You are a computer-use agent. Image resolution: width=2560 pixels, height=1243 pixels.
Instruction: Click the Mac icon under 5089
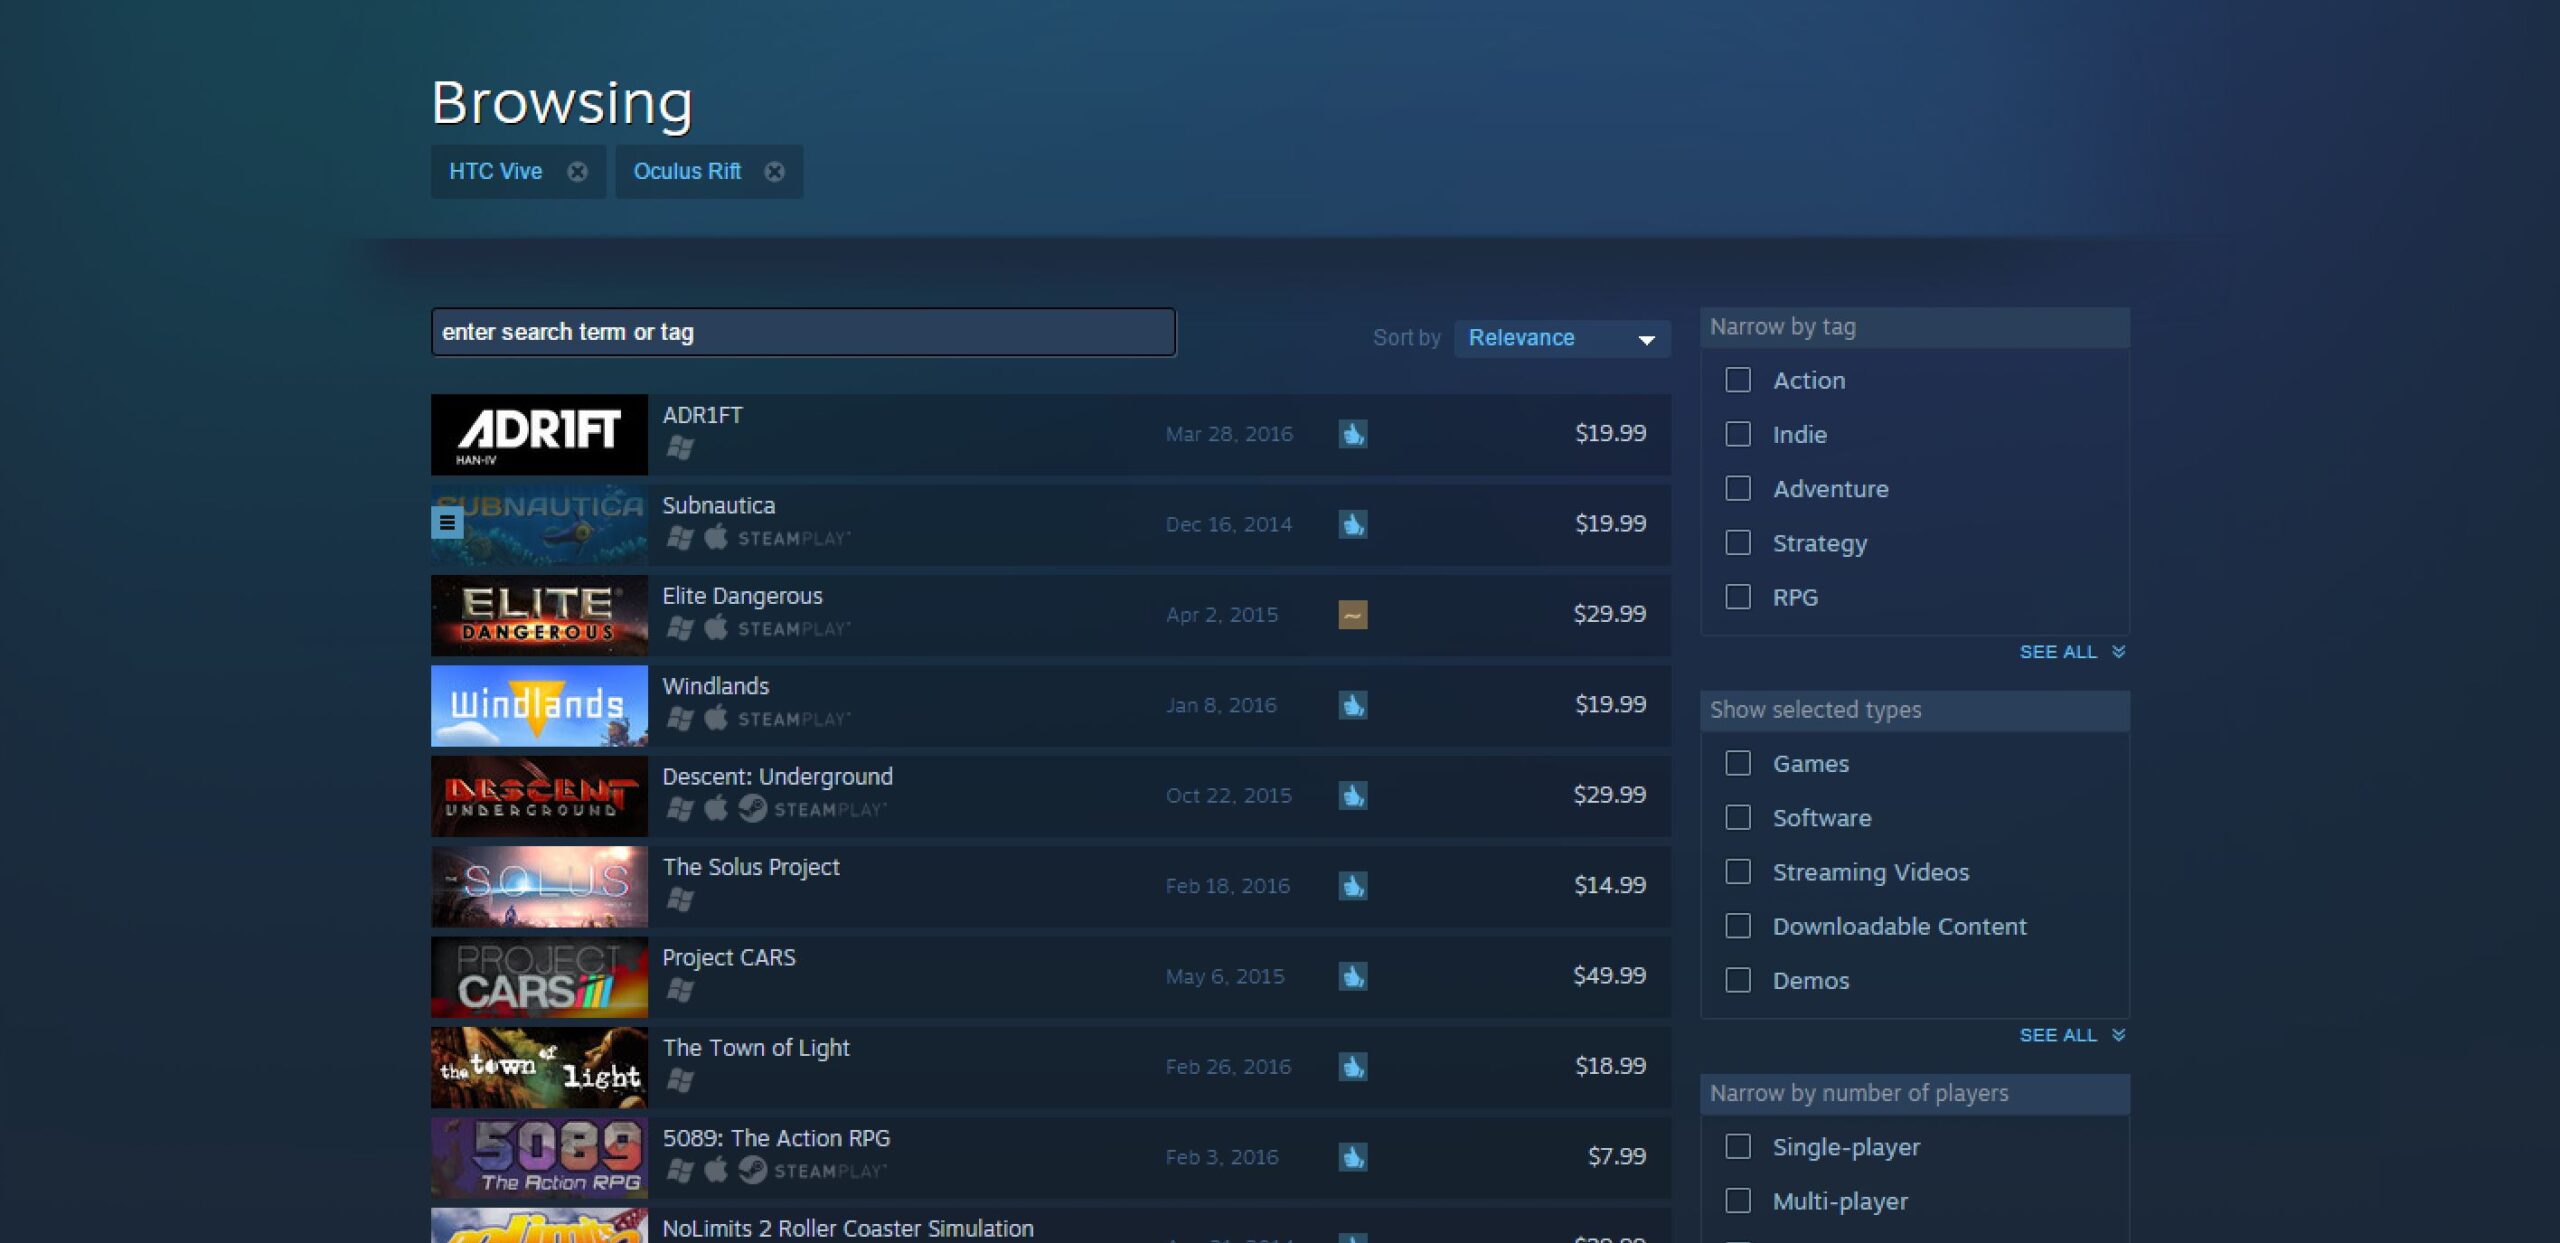[716, 1170]
